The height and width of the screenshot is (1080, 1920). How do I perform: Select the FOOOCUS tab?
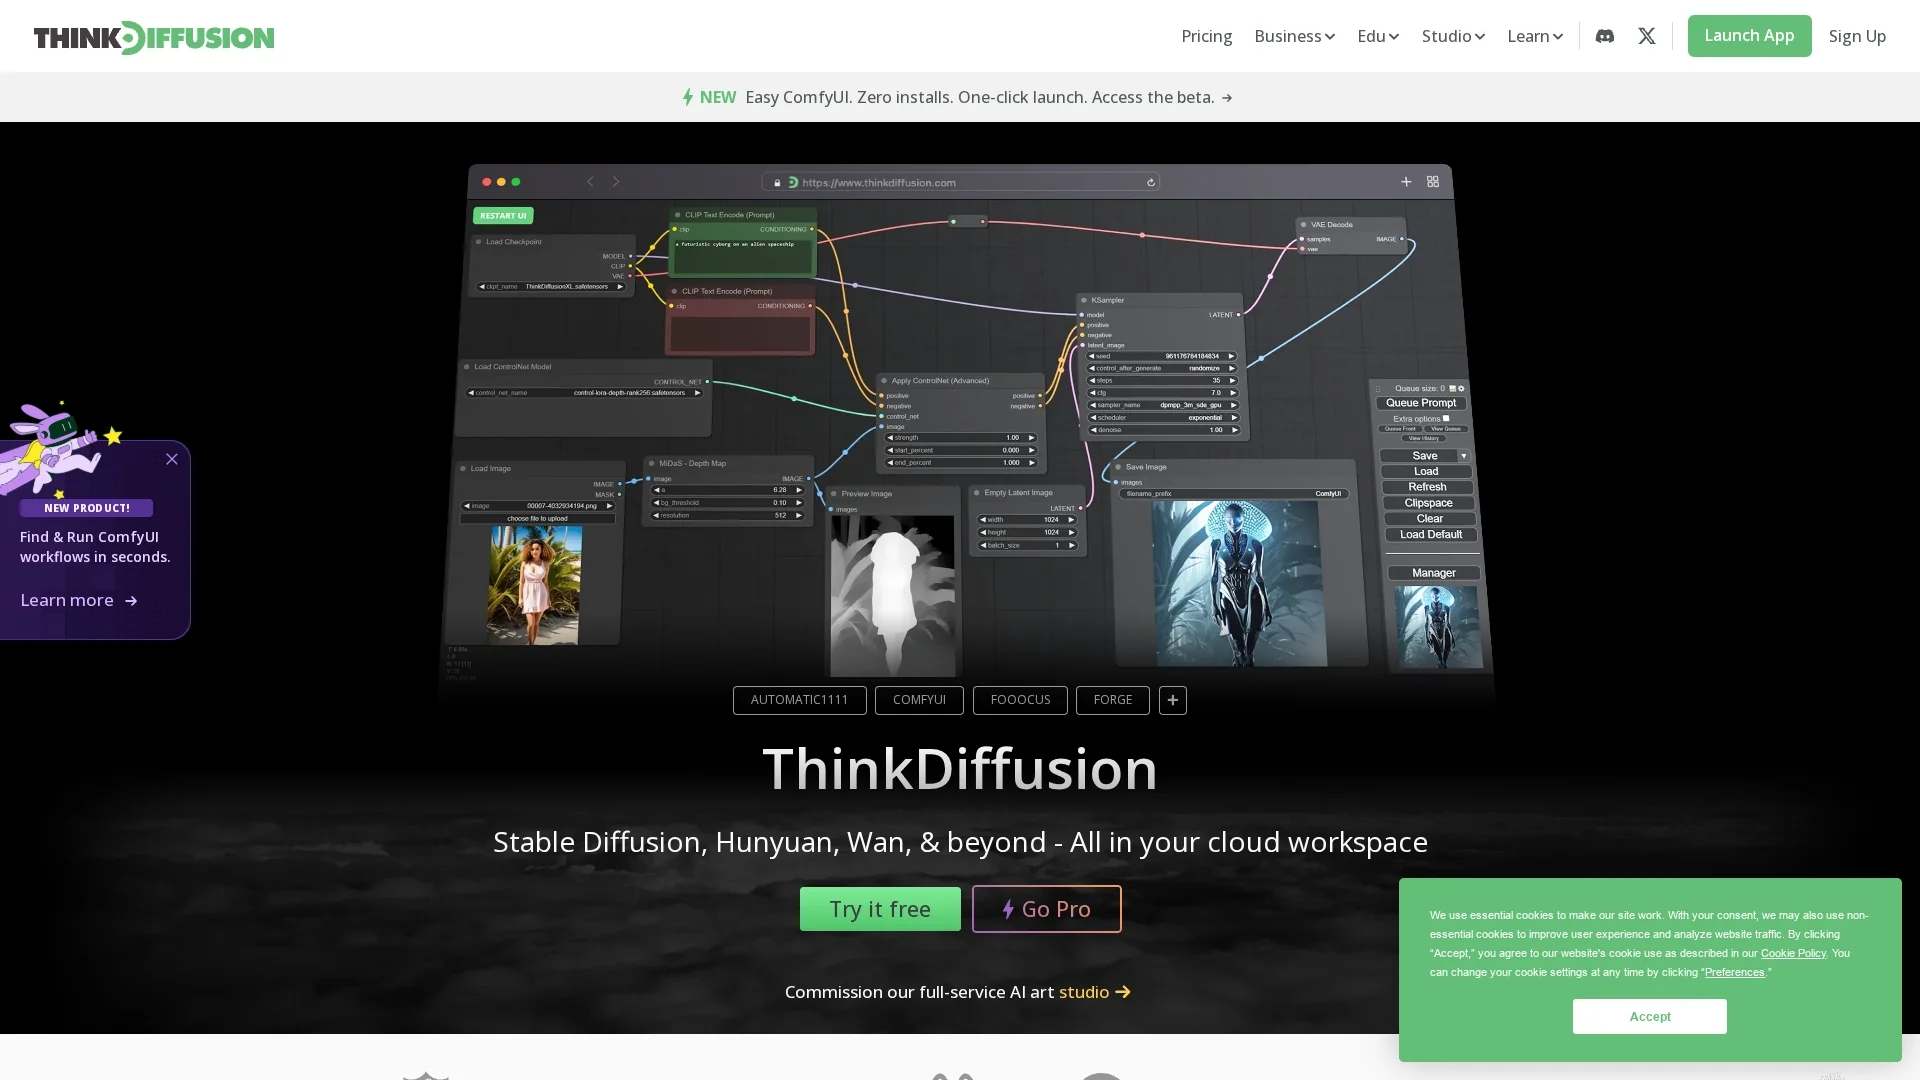pos(1020,700)
